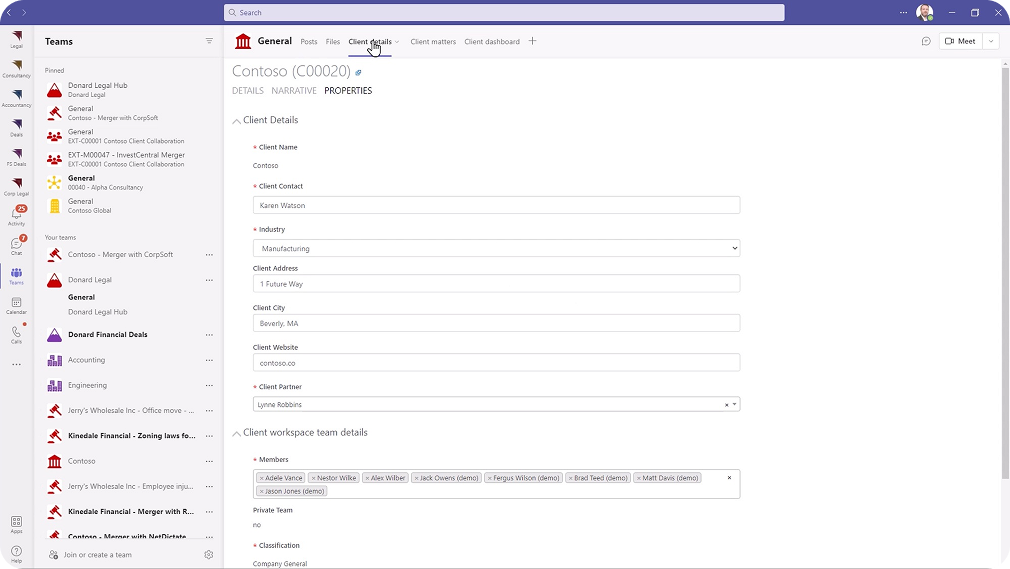Click the Client City field
The height and width of the screenshot is (569, 1010).
tap(496, 323)
